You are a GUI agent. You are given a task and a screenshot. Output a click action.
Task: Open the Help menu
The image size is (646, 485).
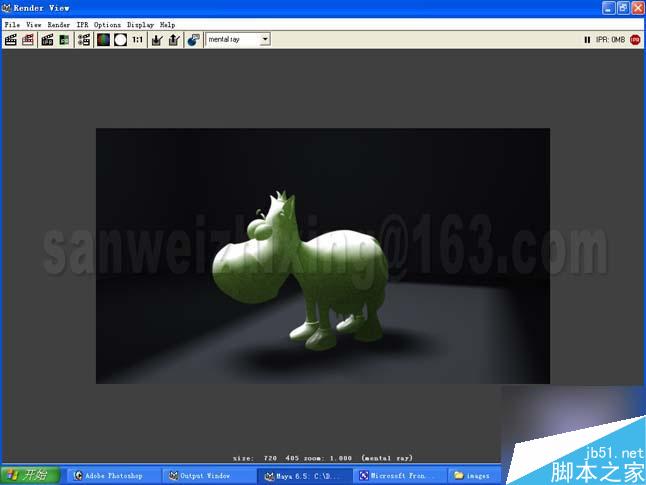(x=167, y=25)
